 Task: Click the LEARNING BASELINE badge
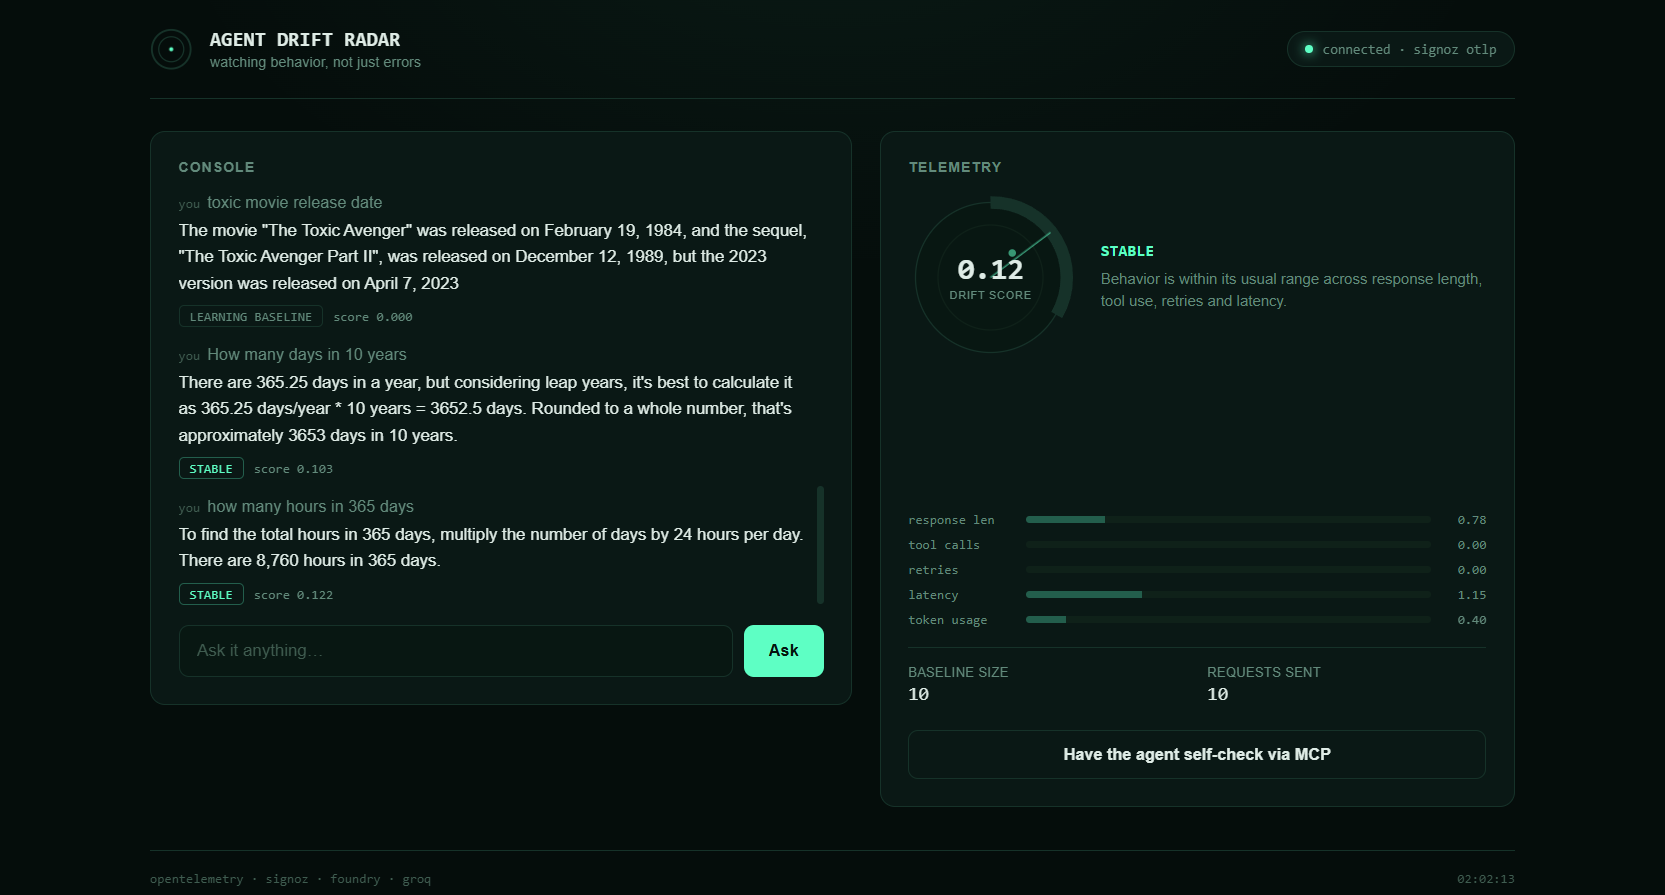pos(251,317)
